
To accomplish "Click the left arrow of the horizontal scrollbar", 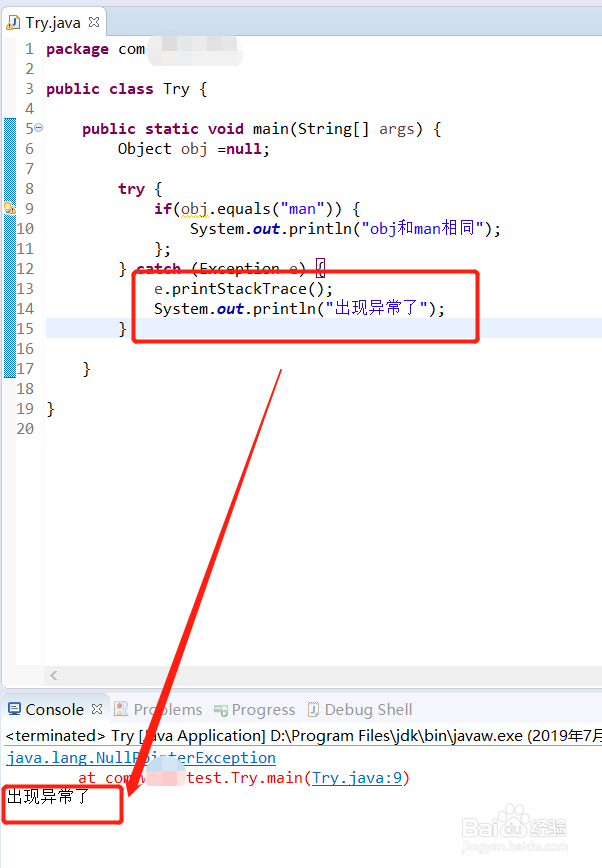I will [54, 675].
